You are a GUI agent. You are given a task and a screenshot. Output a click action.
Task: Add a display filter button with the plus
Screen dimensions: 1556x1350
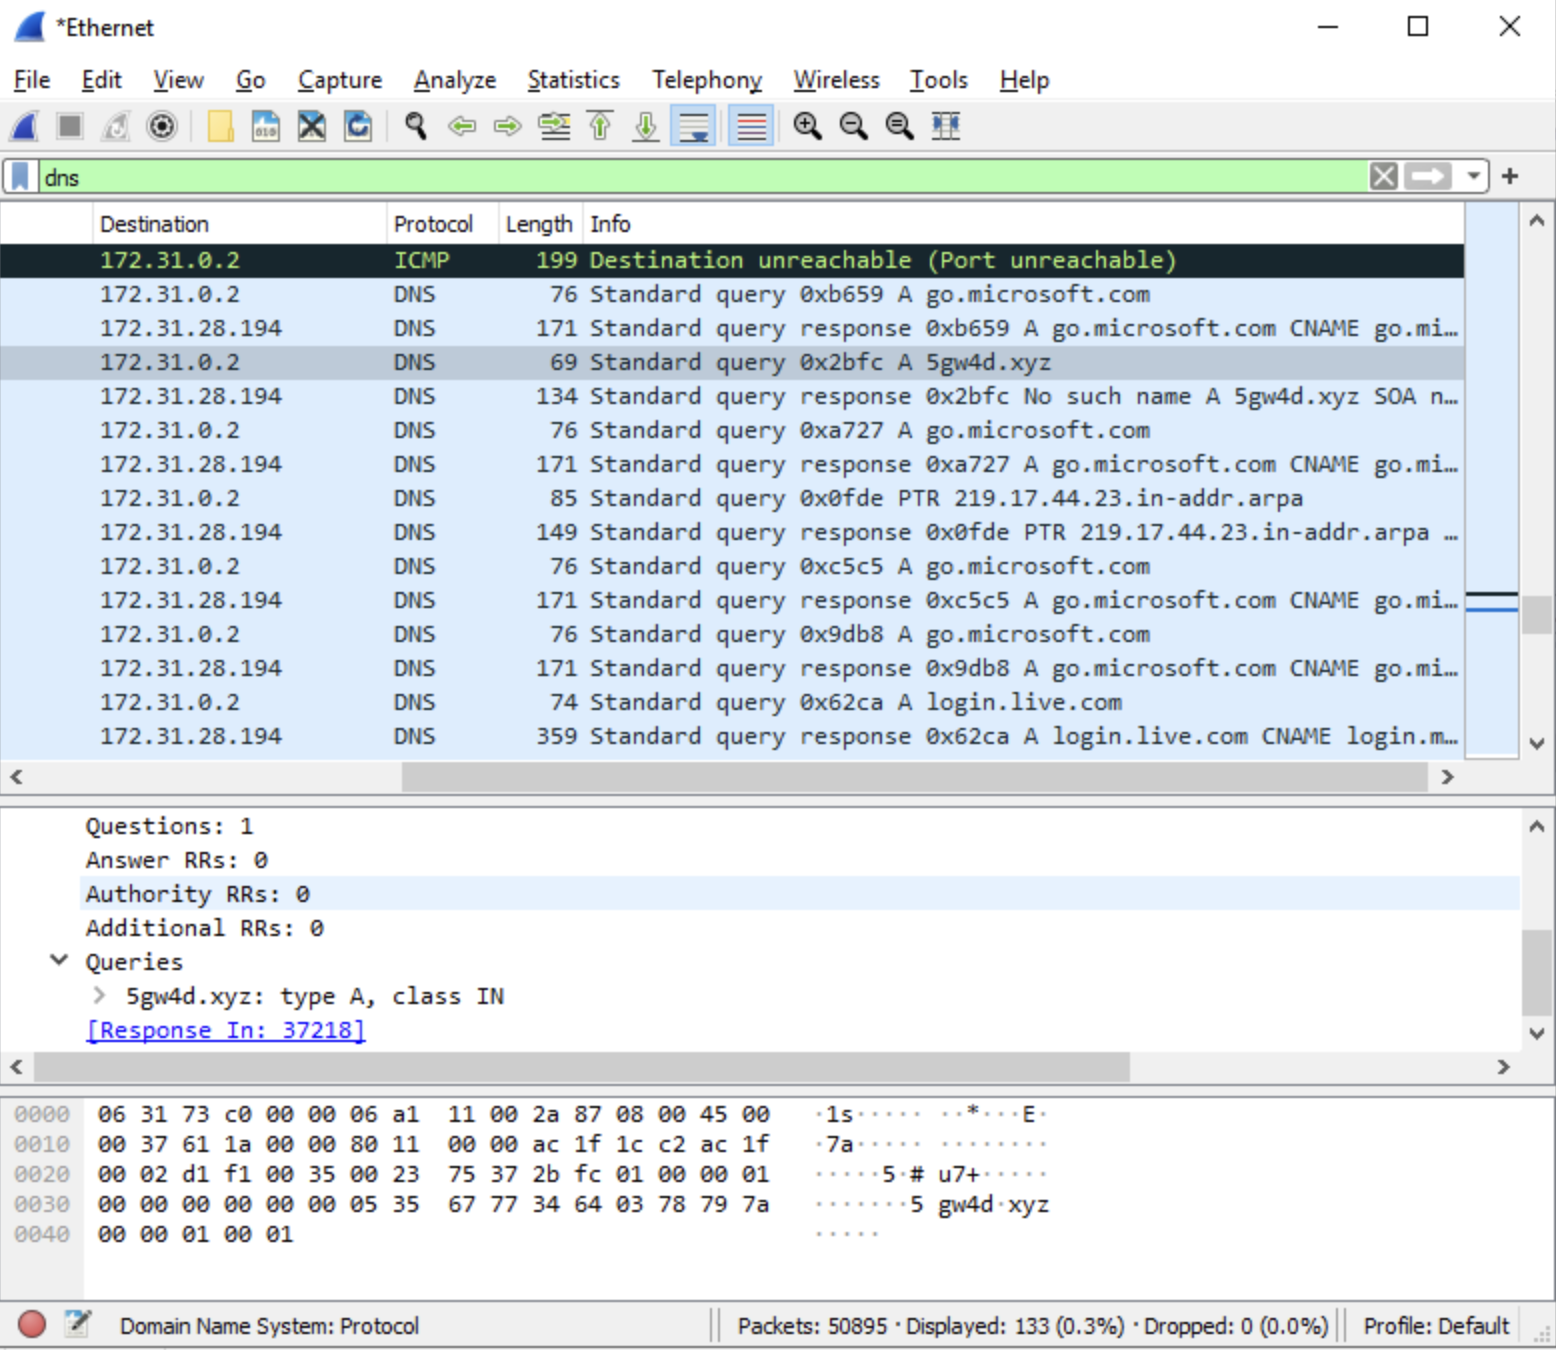(1510, 177)
